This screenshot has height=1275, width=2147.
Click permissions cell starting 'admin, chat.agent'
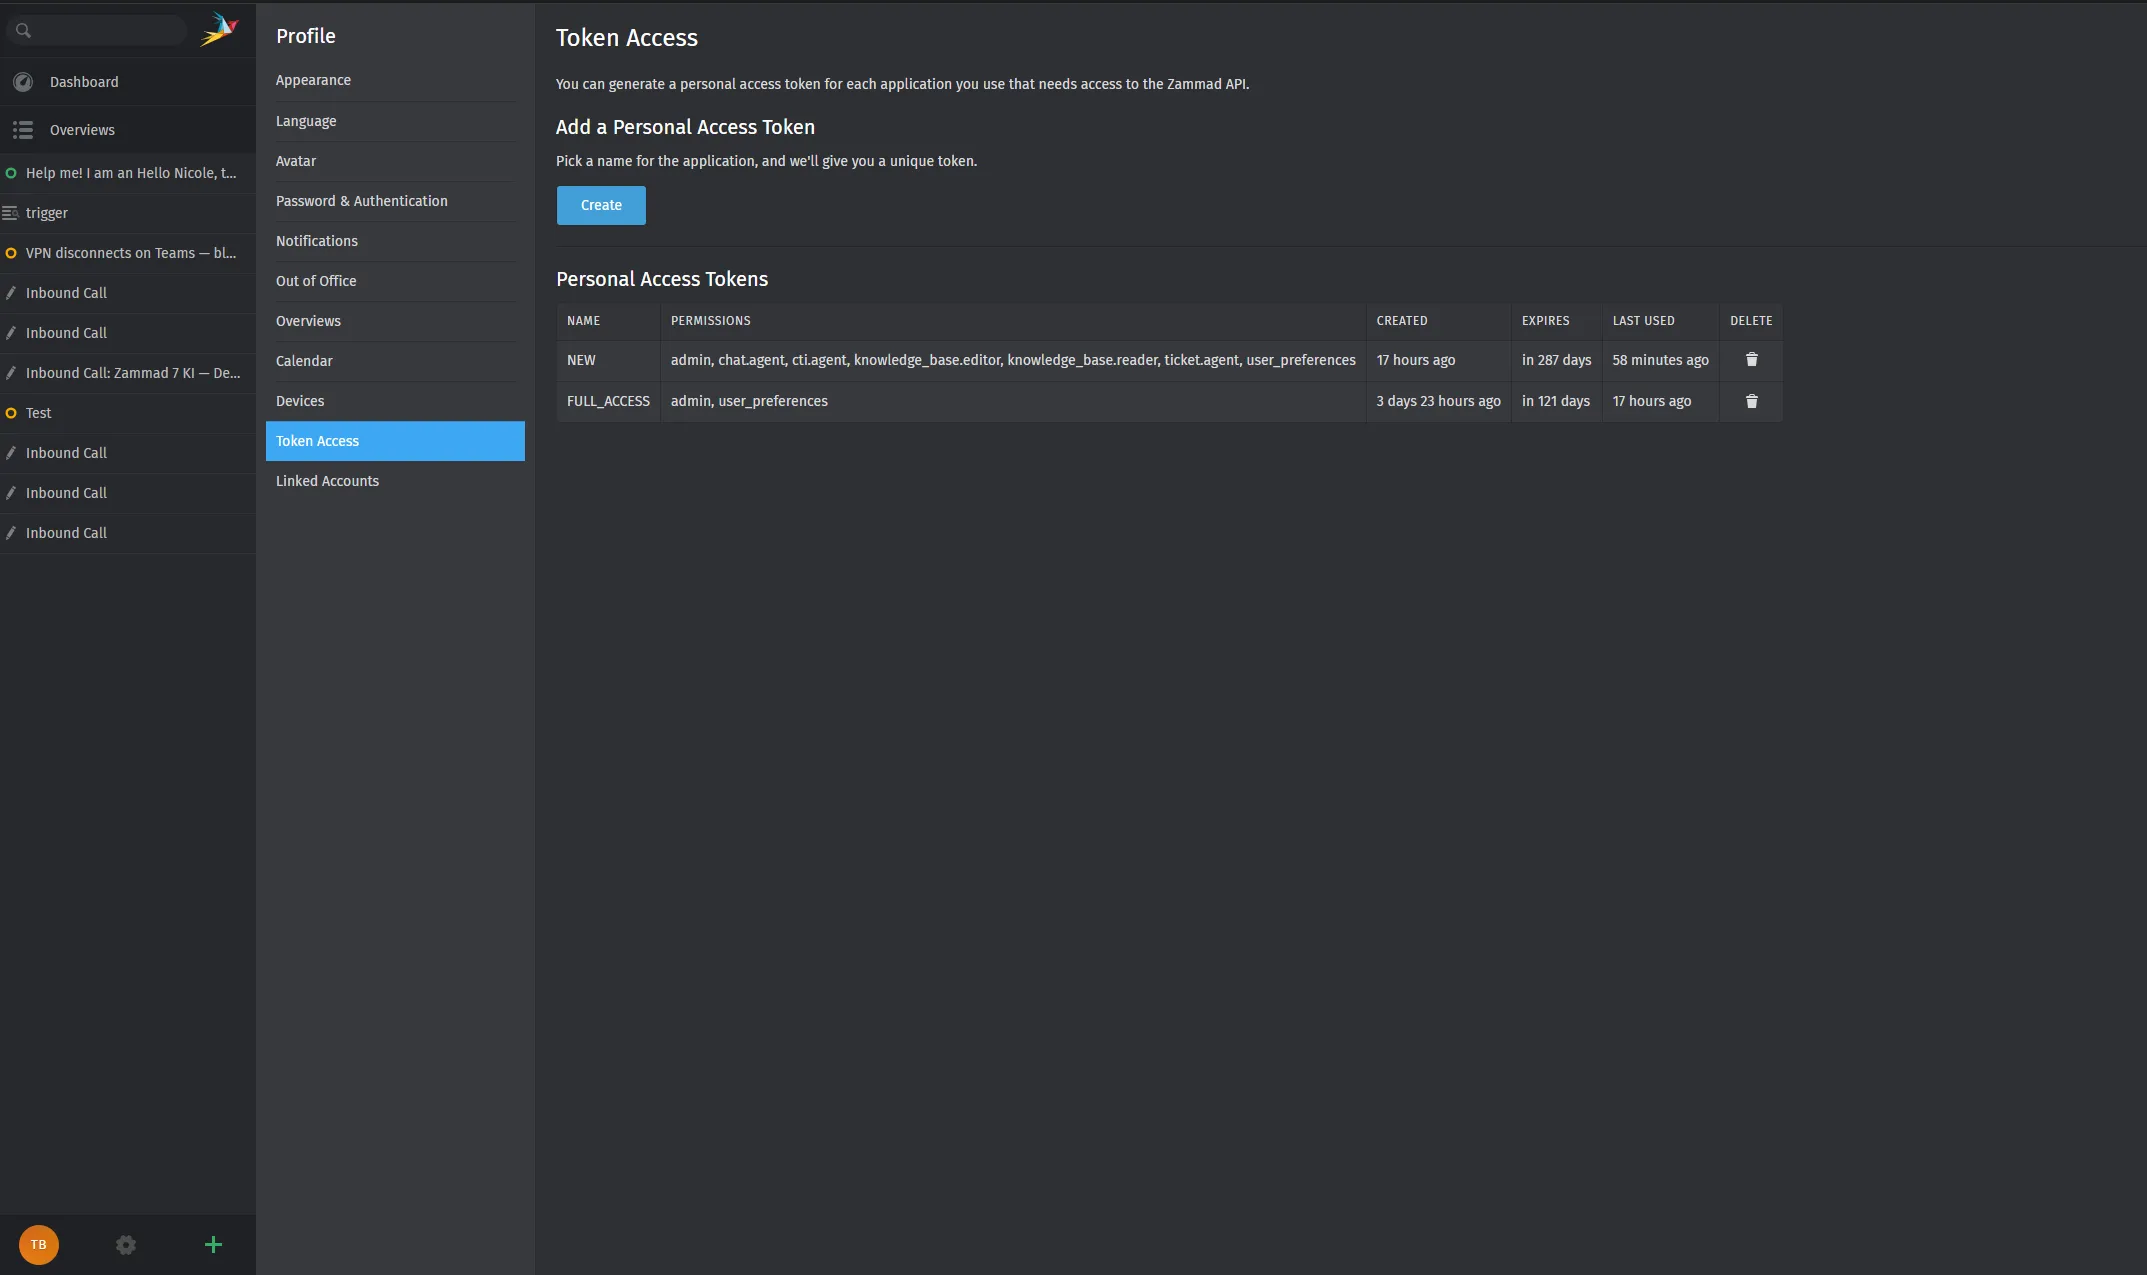pyautogui.click(x=1013, y=360)
